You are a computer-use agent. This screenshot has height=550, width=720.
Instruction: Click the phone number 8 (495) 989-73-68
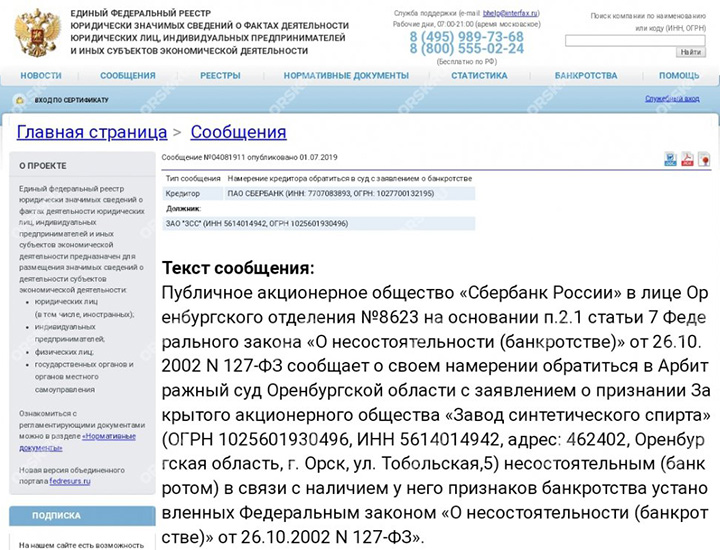click(x=467, y=36)
